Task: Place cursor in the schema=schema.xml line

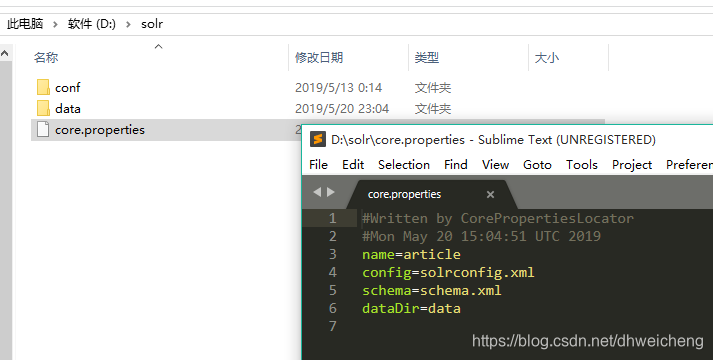Action: tap(432, 290)
